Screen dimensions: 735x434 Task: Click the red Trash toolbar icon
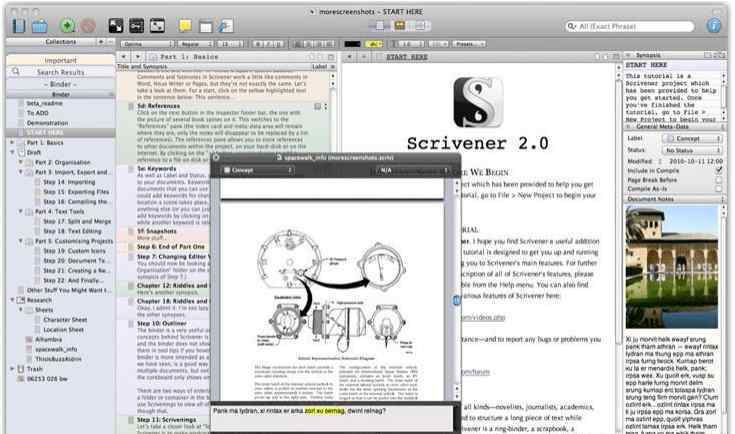pos(88,25)
